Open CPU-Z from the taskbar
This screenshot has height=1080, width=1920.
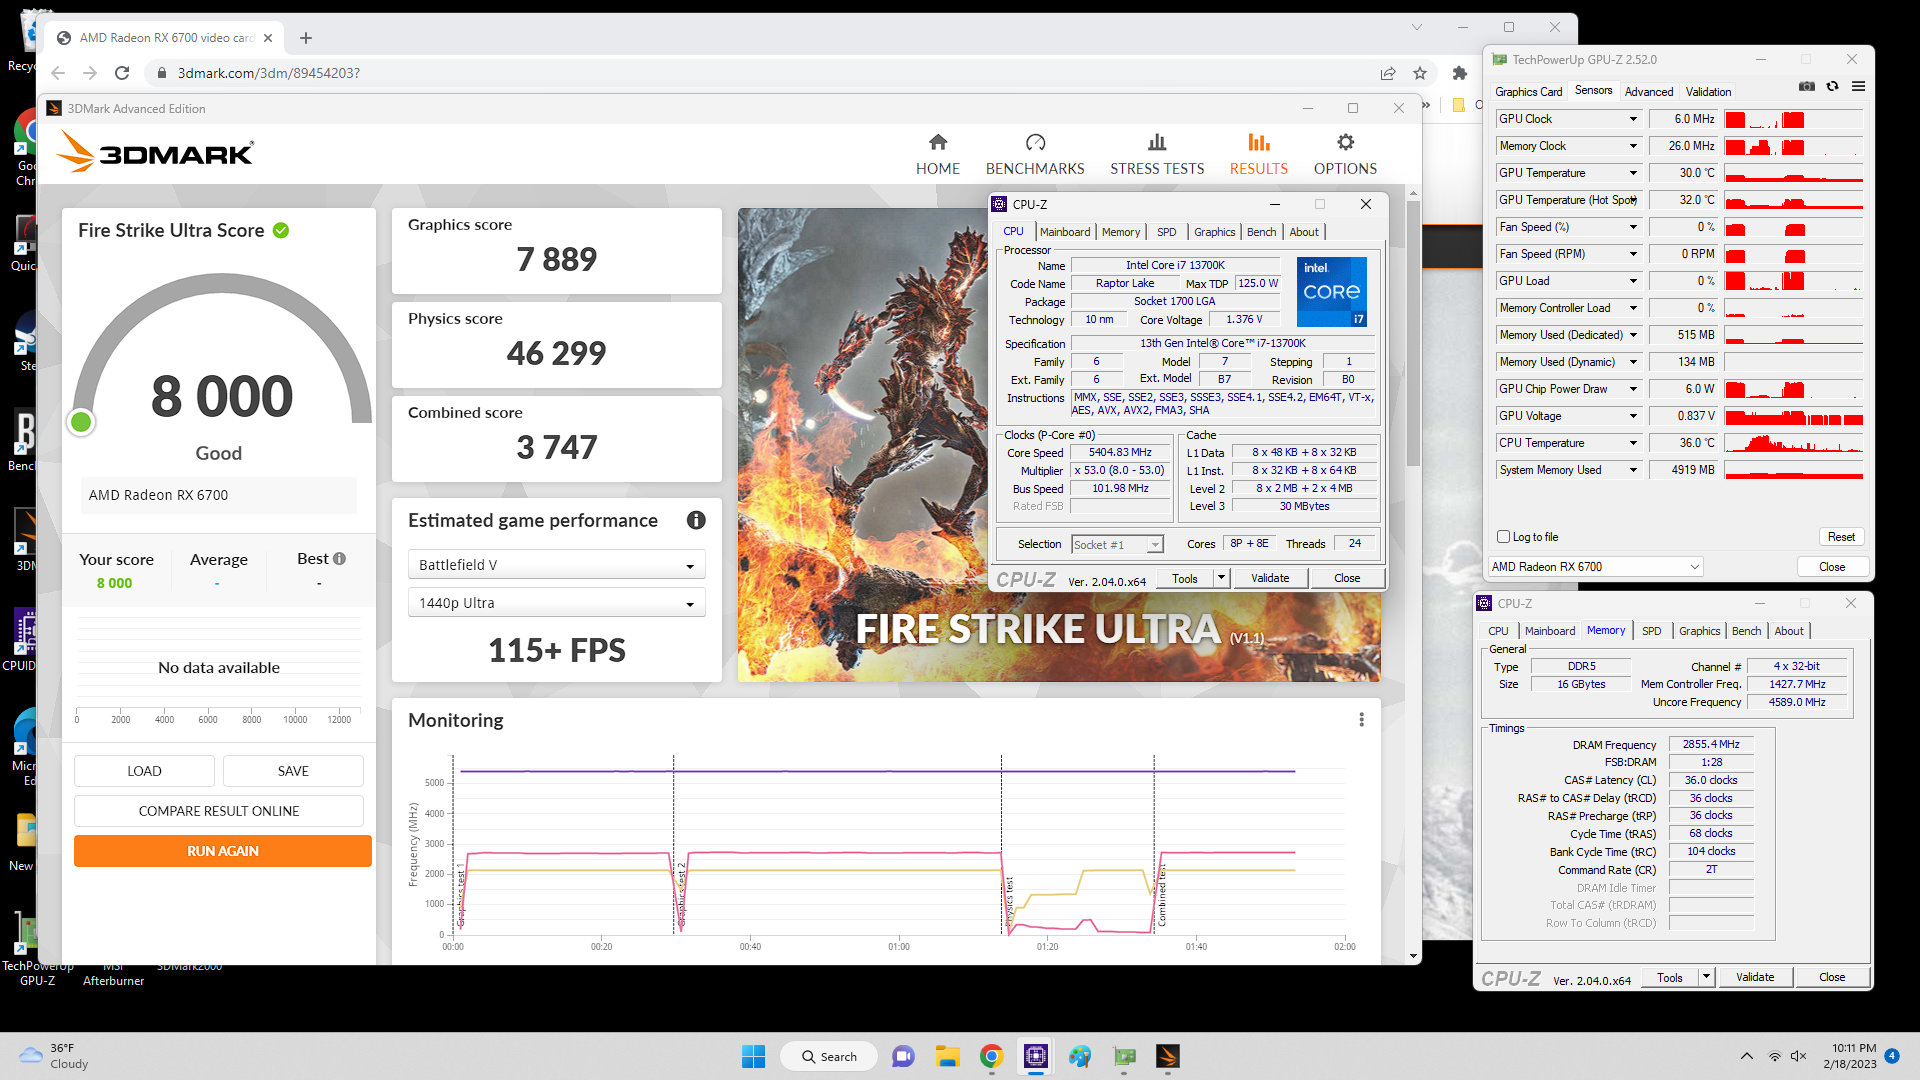[x=1035, y=1056]
